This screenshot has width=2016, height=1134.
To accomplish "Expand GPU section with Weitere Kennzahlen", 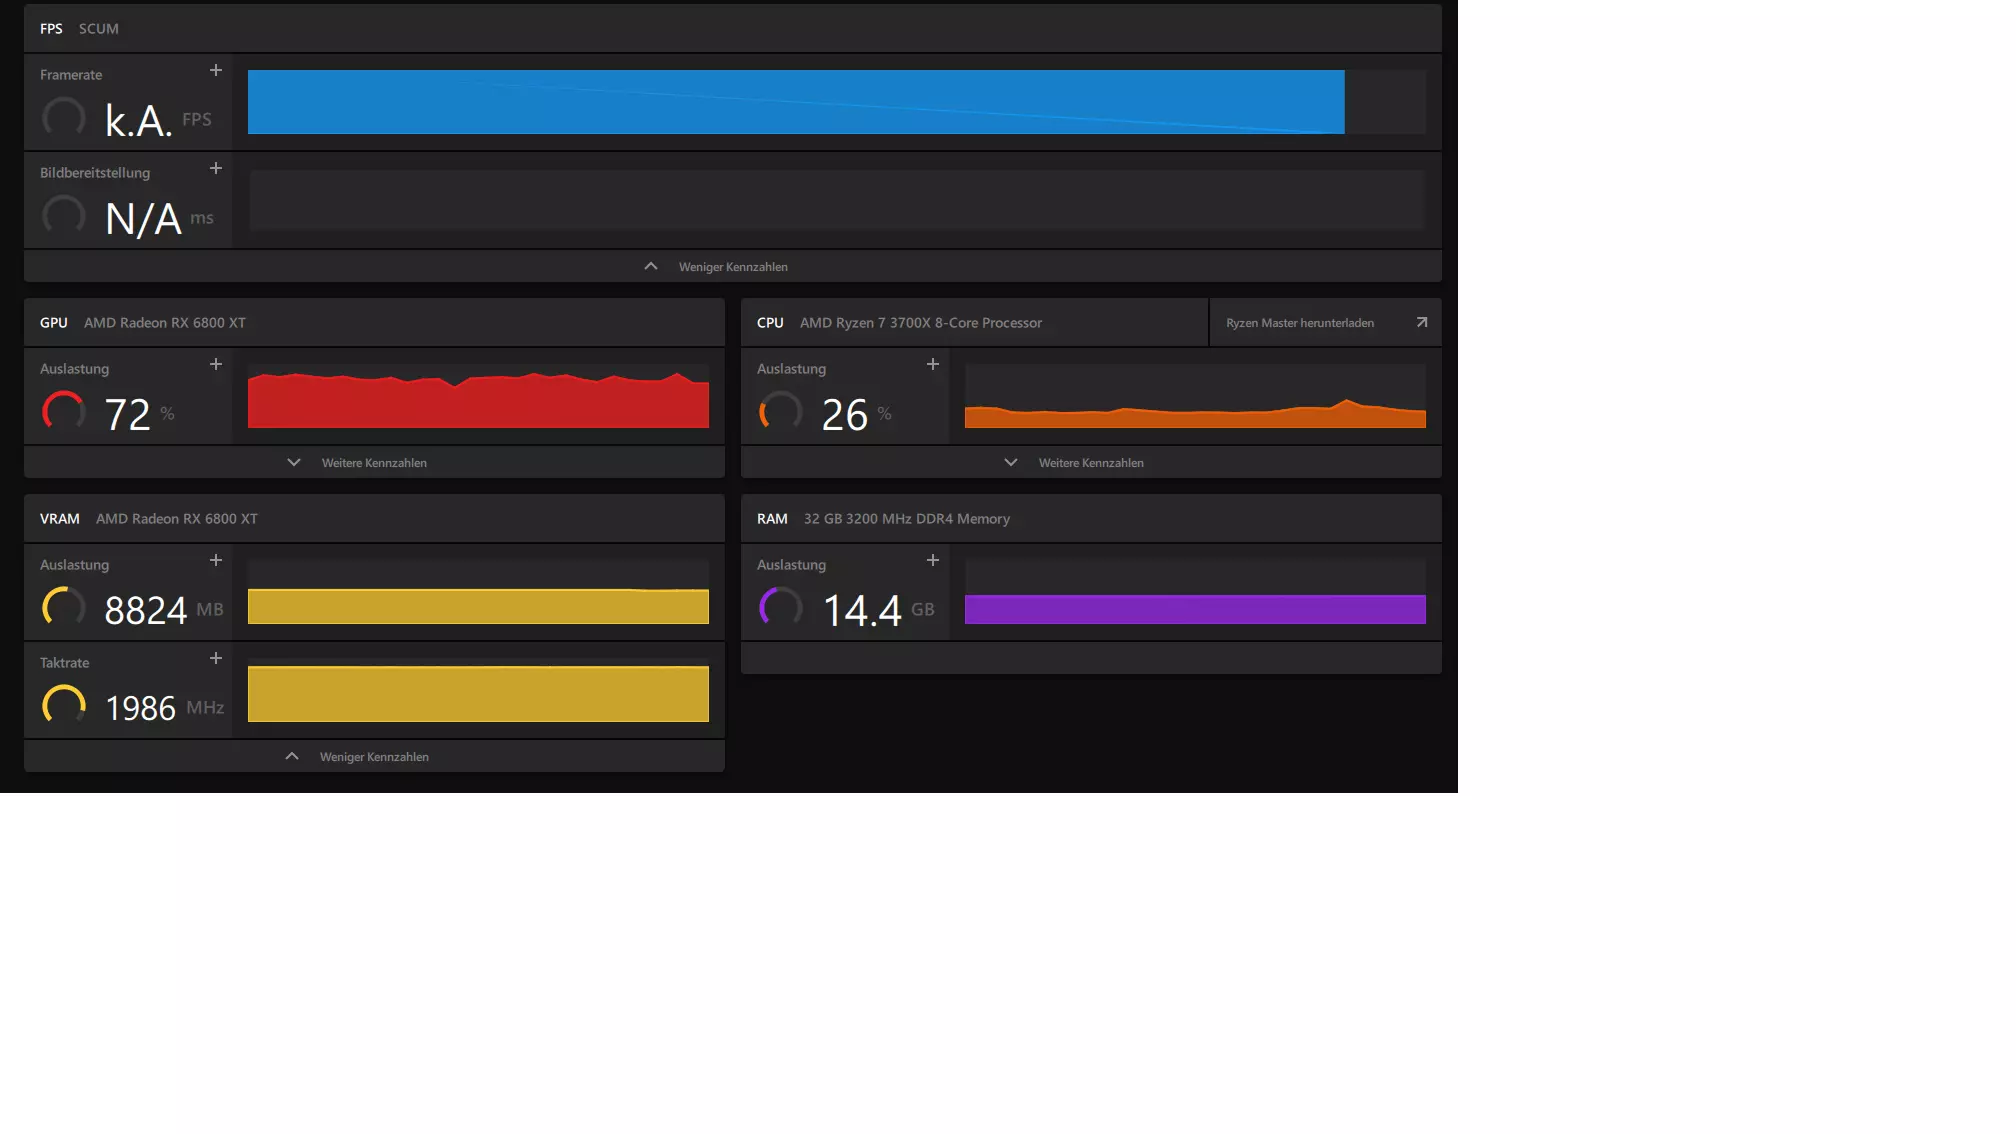I will coord(373,463).
